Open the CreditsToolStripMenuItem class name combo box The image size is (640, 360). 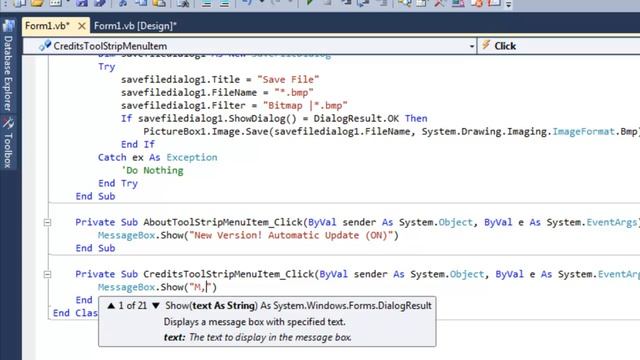[250, 46]
